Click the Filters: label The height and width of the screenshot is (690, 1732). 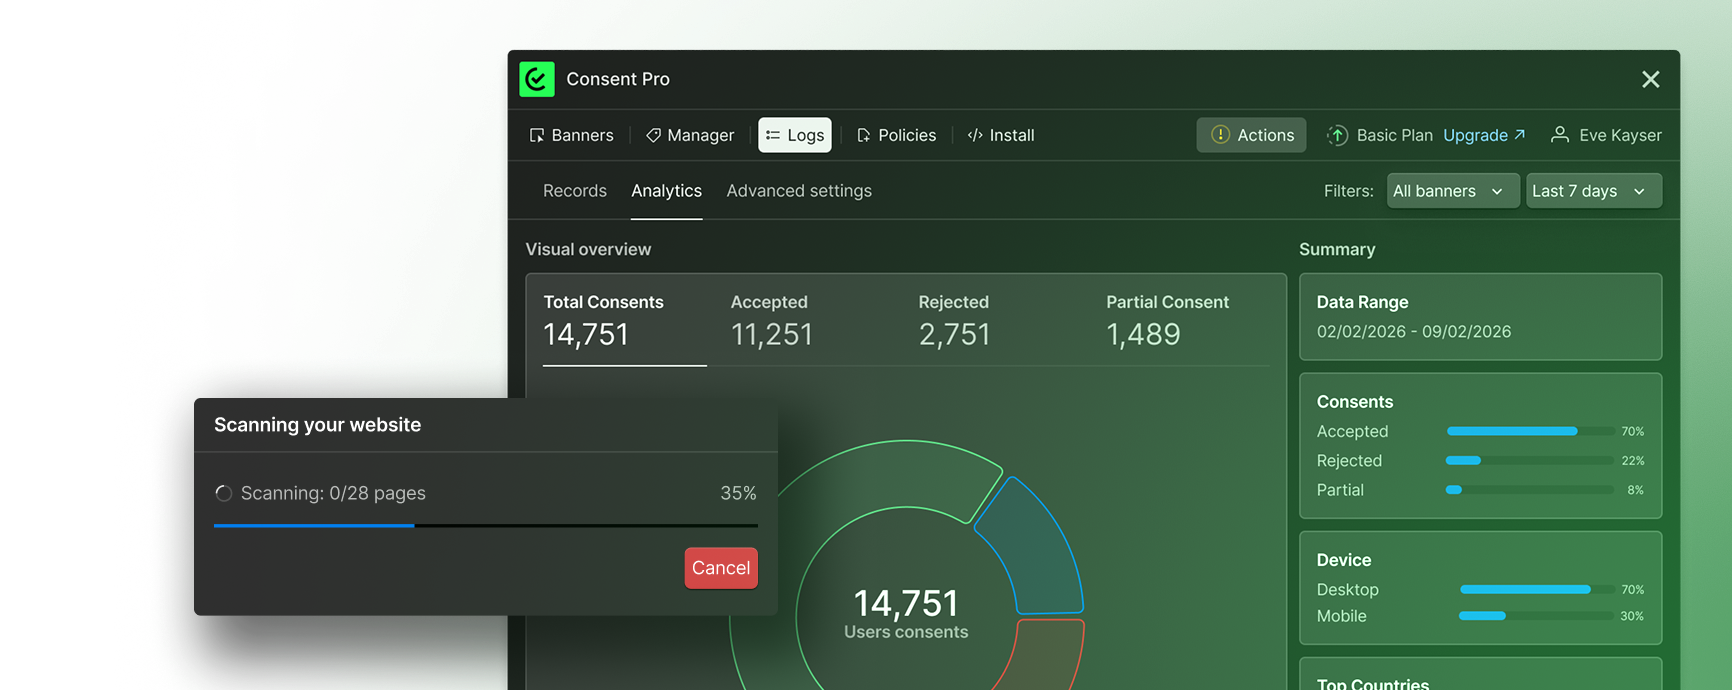pos(1349,191)
